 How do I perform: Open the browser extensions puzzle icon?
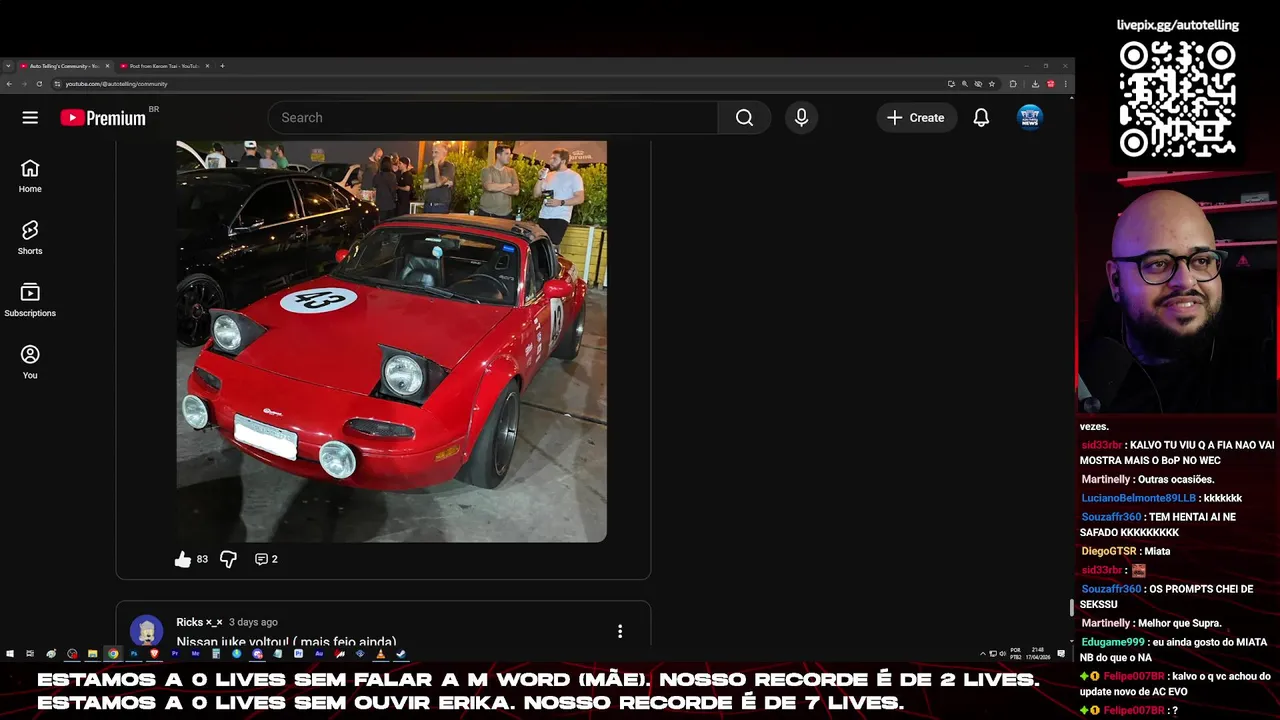click(1013, 84)
